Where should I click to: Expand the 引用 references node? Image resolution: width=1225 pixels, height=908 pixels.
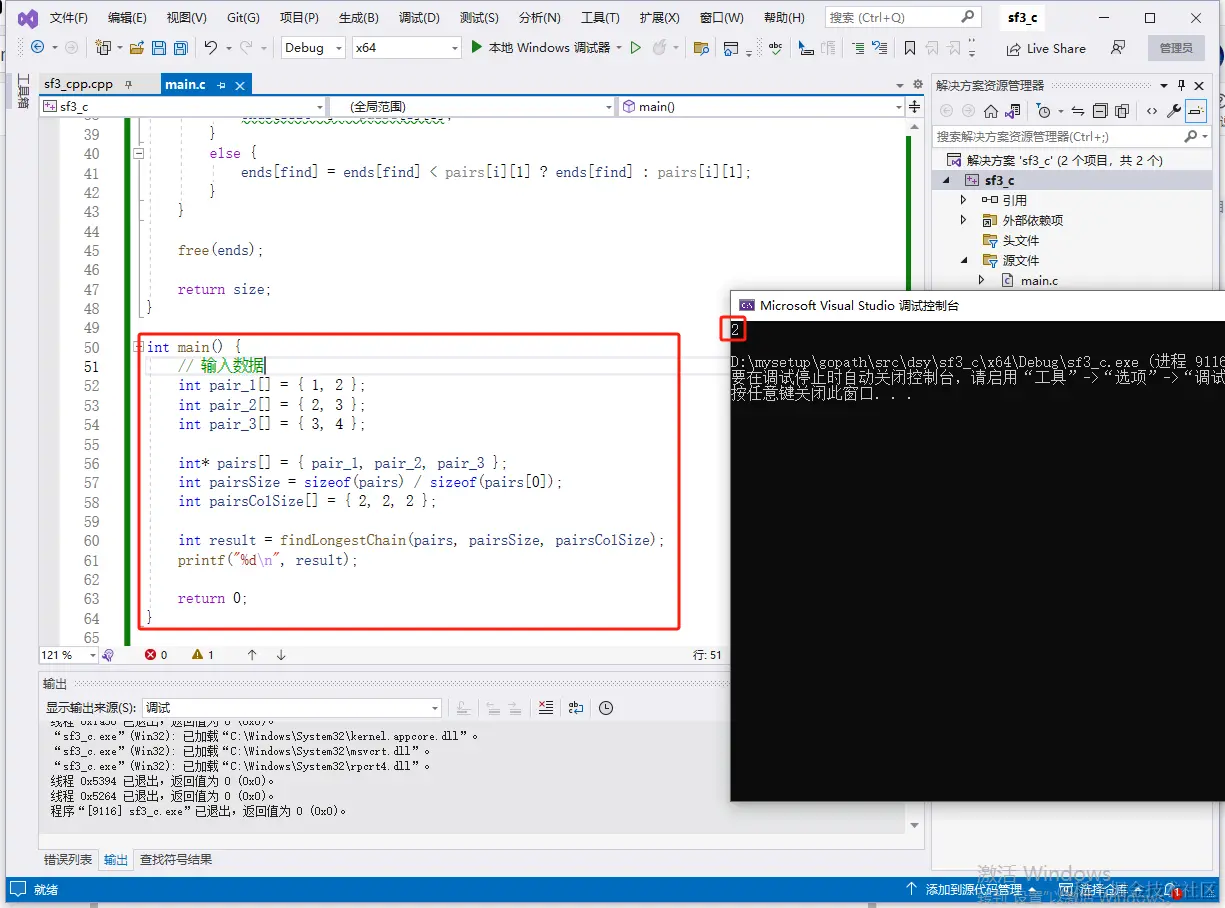tap(963, 200)
